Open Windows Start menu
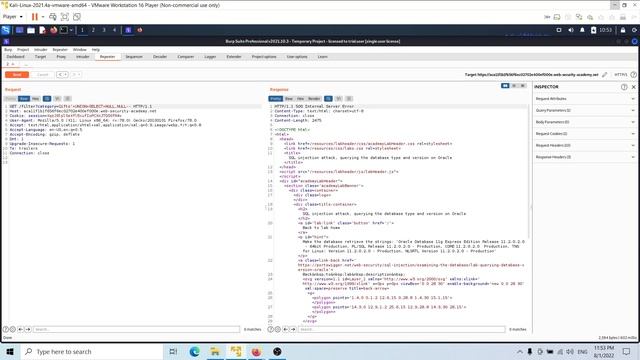Screen dimensions: 640x360 point(10,351)
